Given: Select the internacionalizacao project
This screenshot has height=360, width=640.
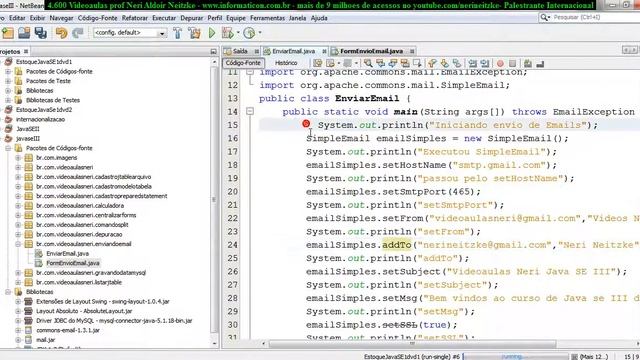Looking at the screenshot, I should tap(40, 119).
